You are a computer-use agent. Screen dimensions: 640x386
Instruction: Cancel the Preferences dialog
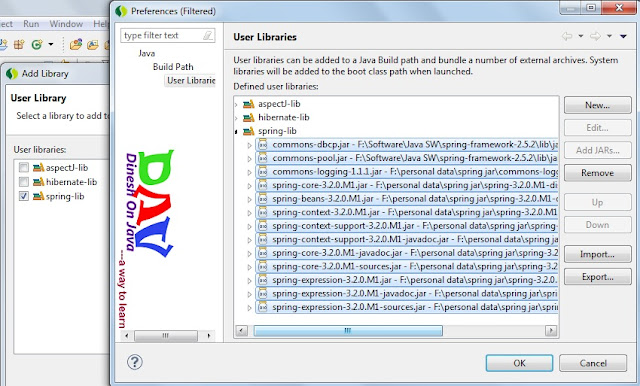point(593,363)
